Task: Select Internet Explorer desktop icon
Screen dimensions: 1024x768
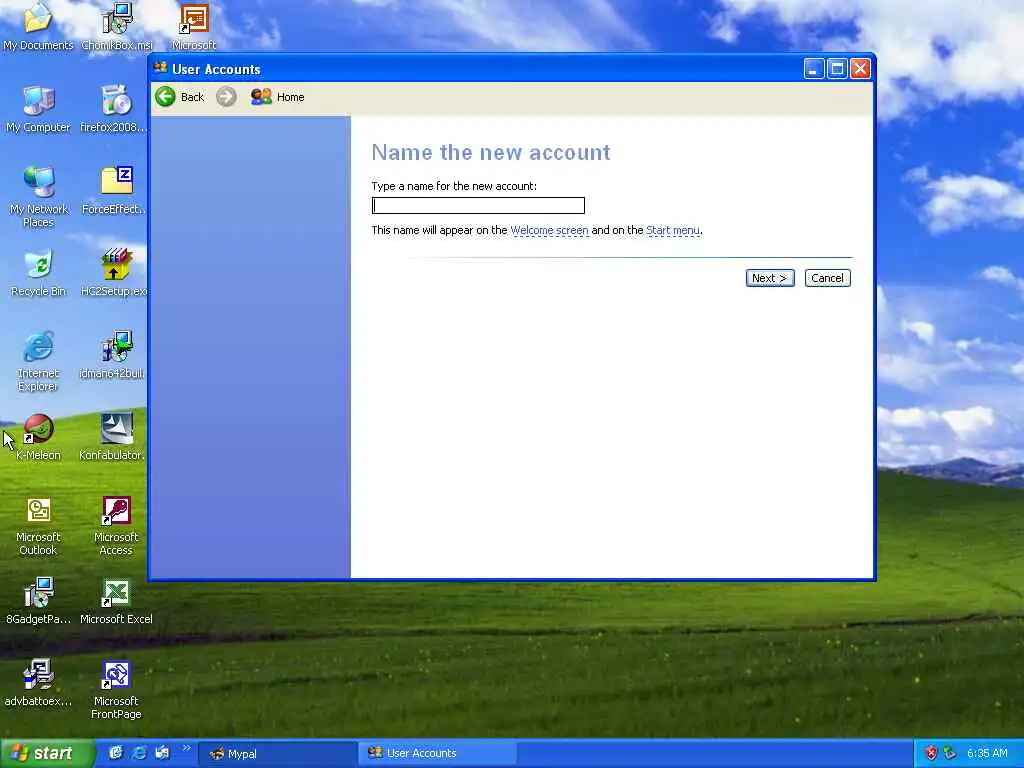Action: tap(38, 360)
